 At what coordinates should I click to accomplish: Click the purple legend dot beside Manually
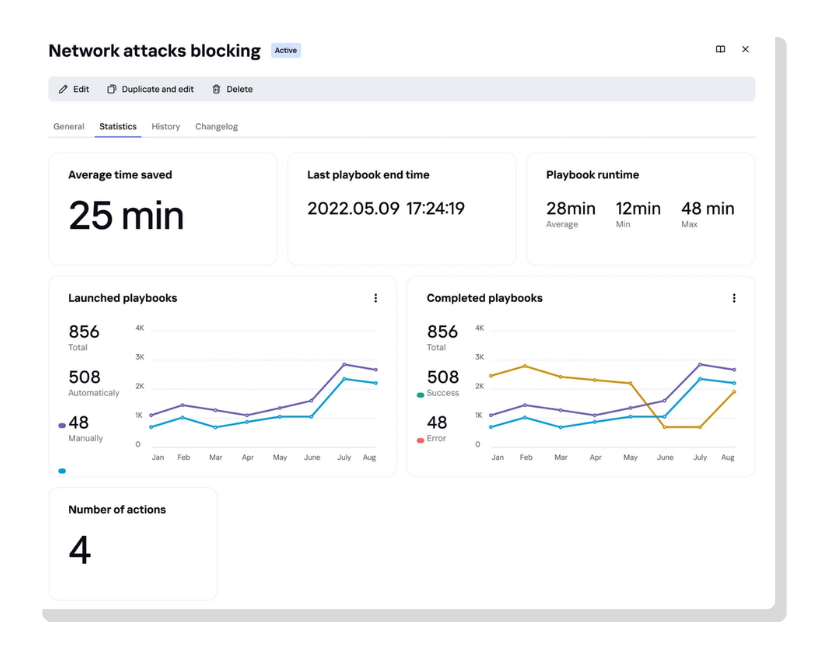[x=62, y=425]
